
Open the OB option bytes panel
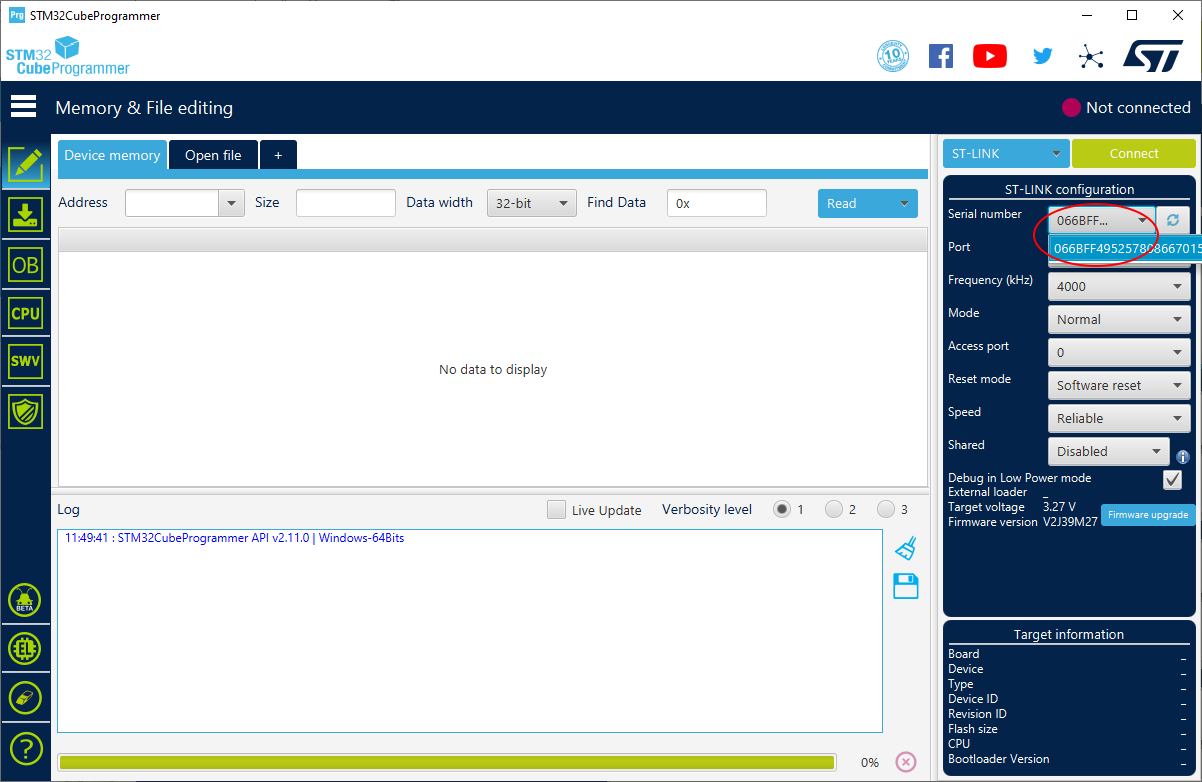click(25, 264)
